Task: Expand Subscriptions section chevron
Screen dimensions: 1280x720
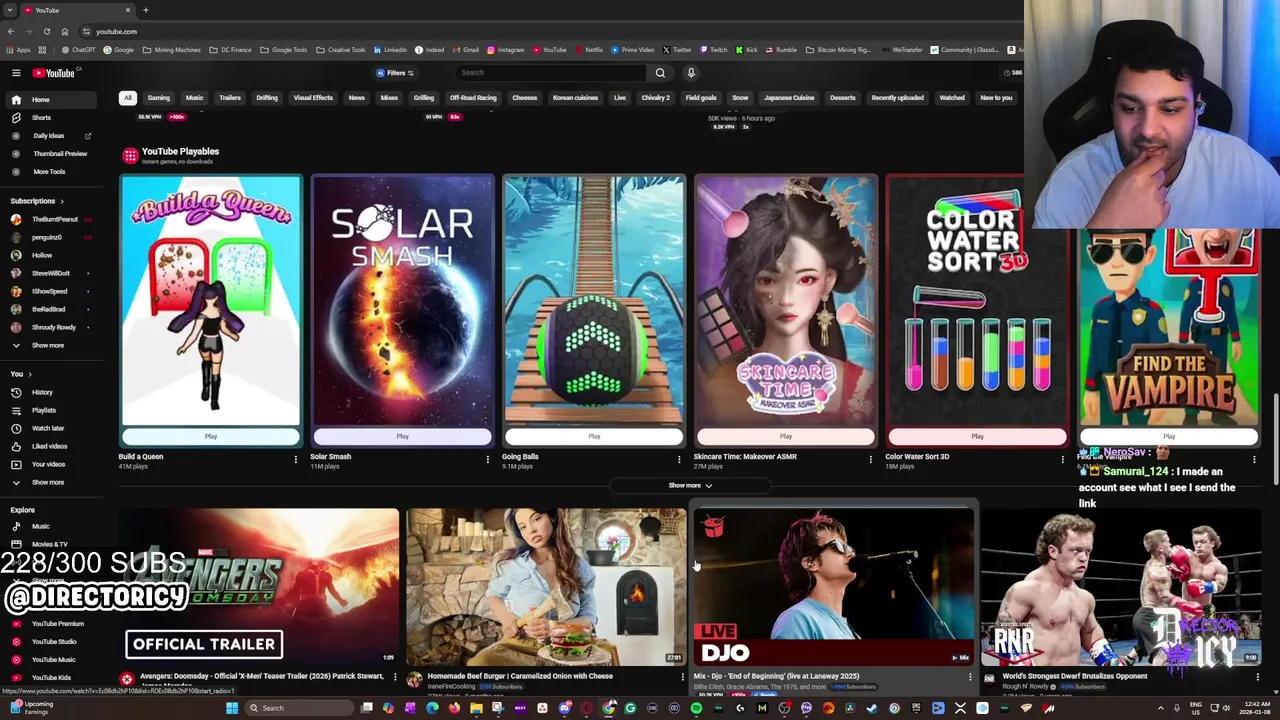Action: (x=61, y=201)
